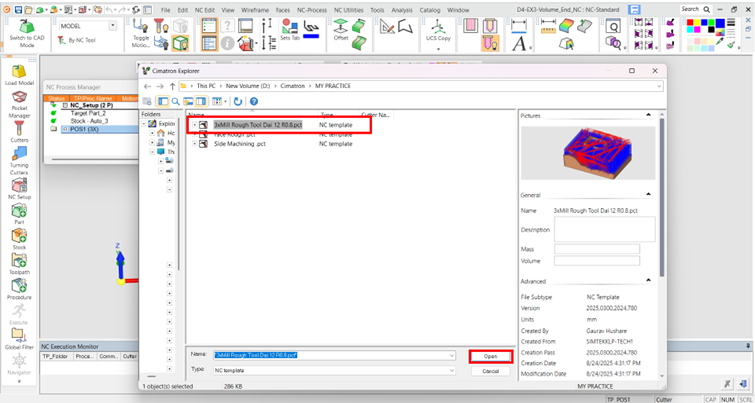The height and width of the screenshot is (403, 755).
Task: Click the Open button
Action: tap(490, 356)
